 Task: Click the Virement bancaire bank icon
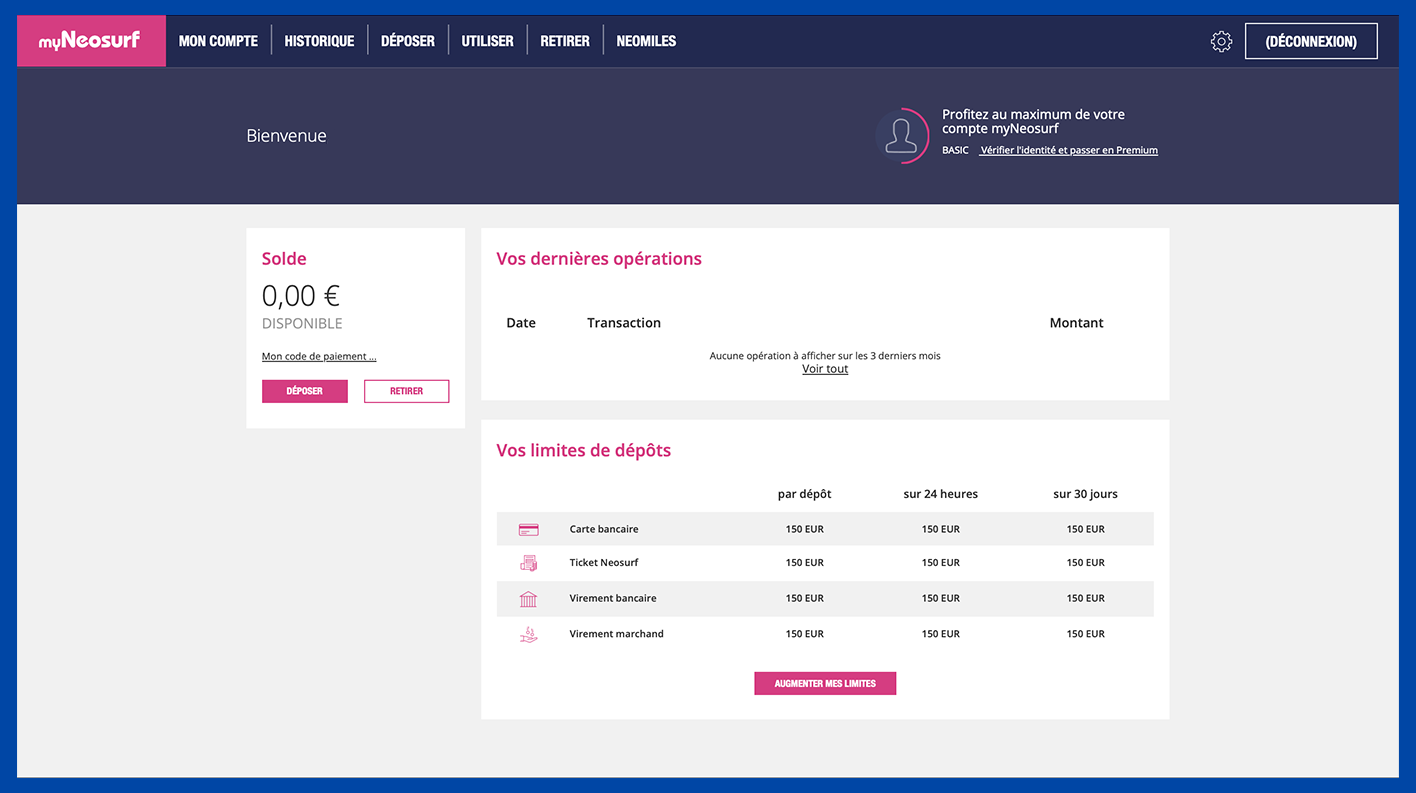click(x=528, y=598)
